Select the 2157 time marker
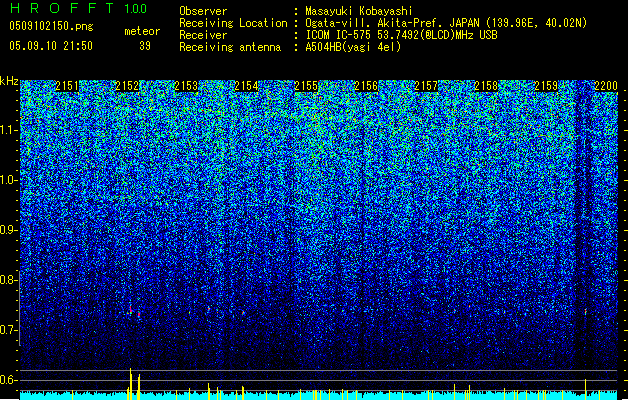This screenshot has width=629, height=400. point(426,86)
